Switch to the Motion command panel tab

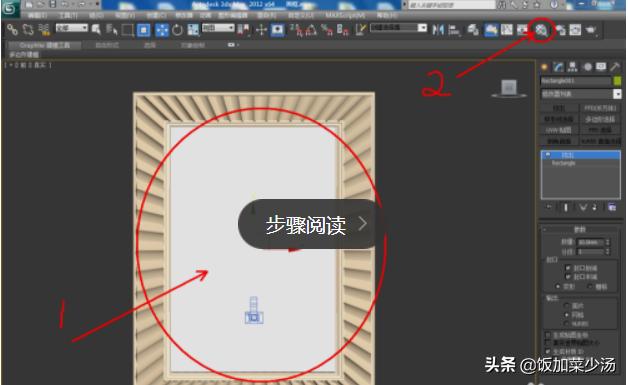(x=587, y=67)
